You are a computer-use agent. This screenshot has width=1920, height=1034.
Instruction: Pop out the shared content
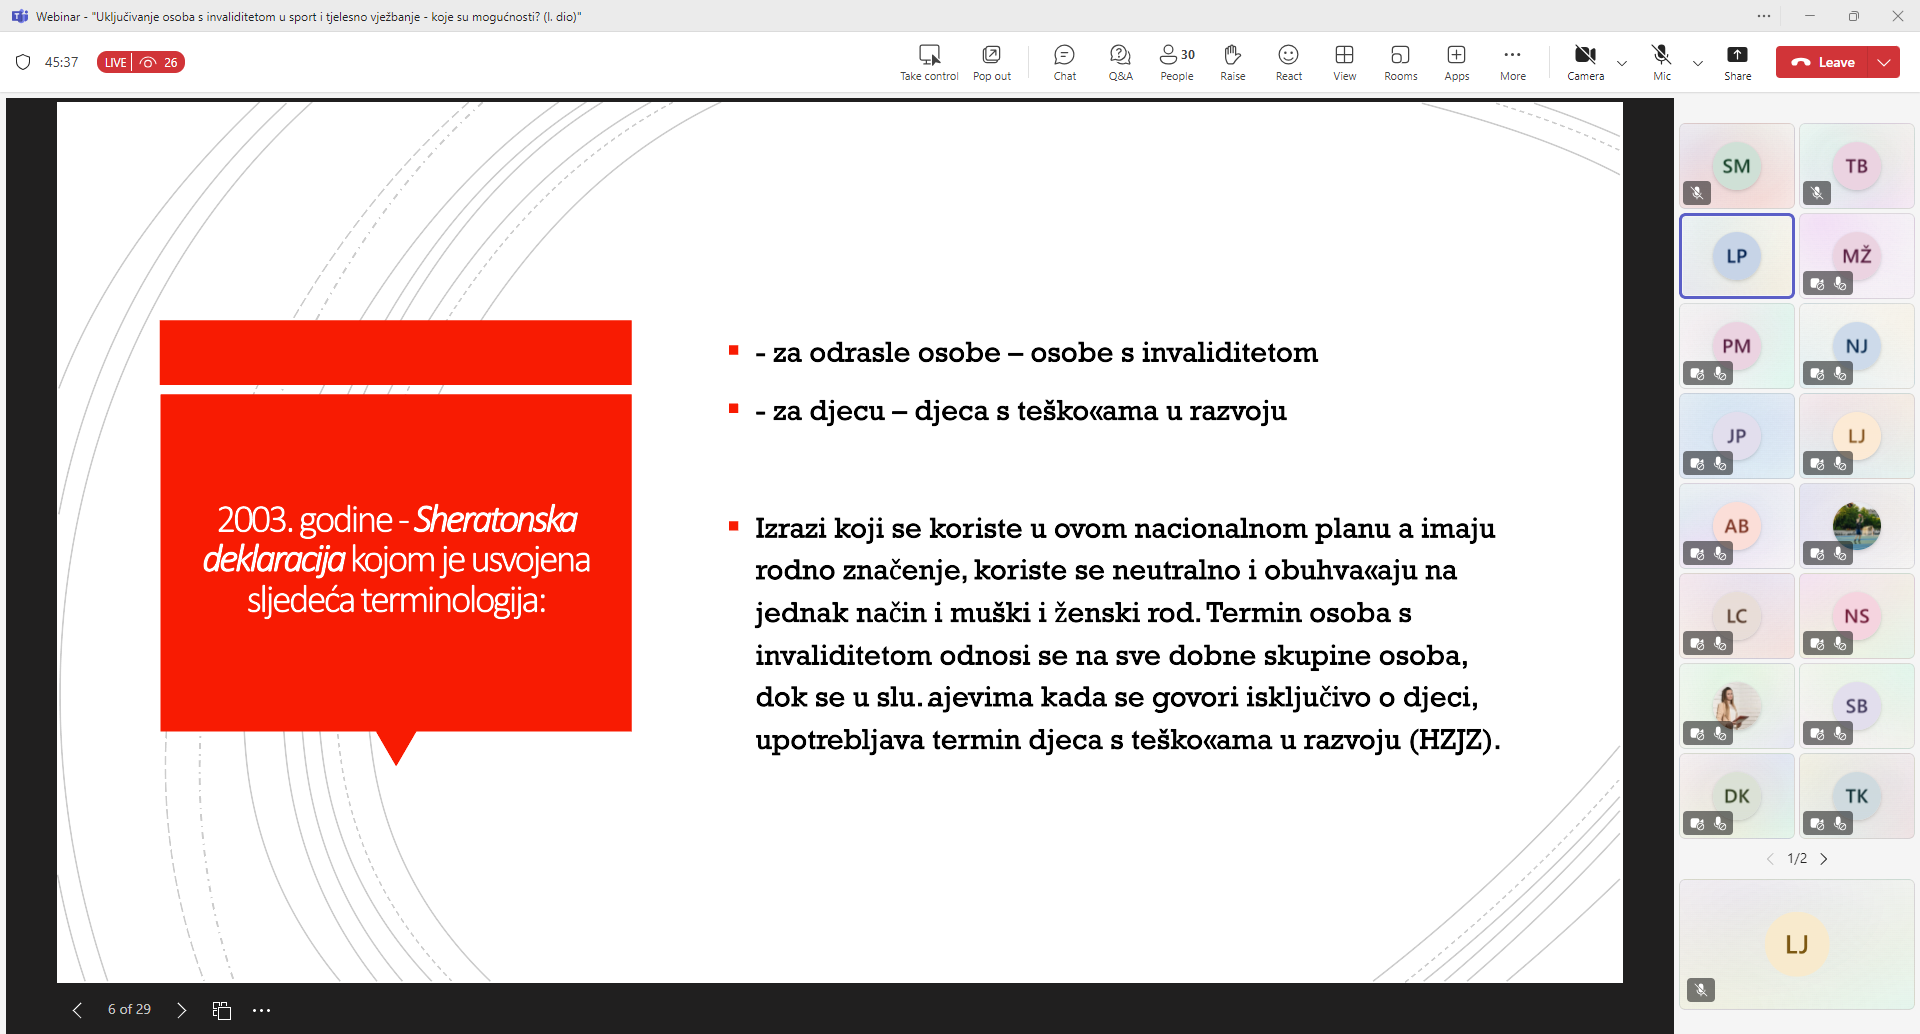[991, 62]
